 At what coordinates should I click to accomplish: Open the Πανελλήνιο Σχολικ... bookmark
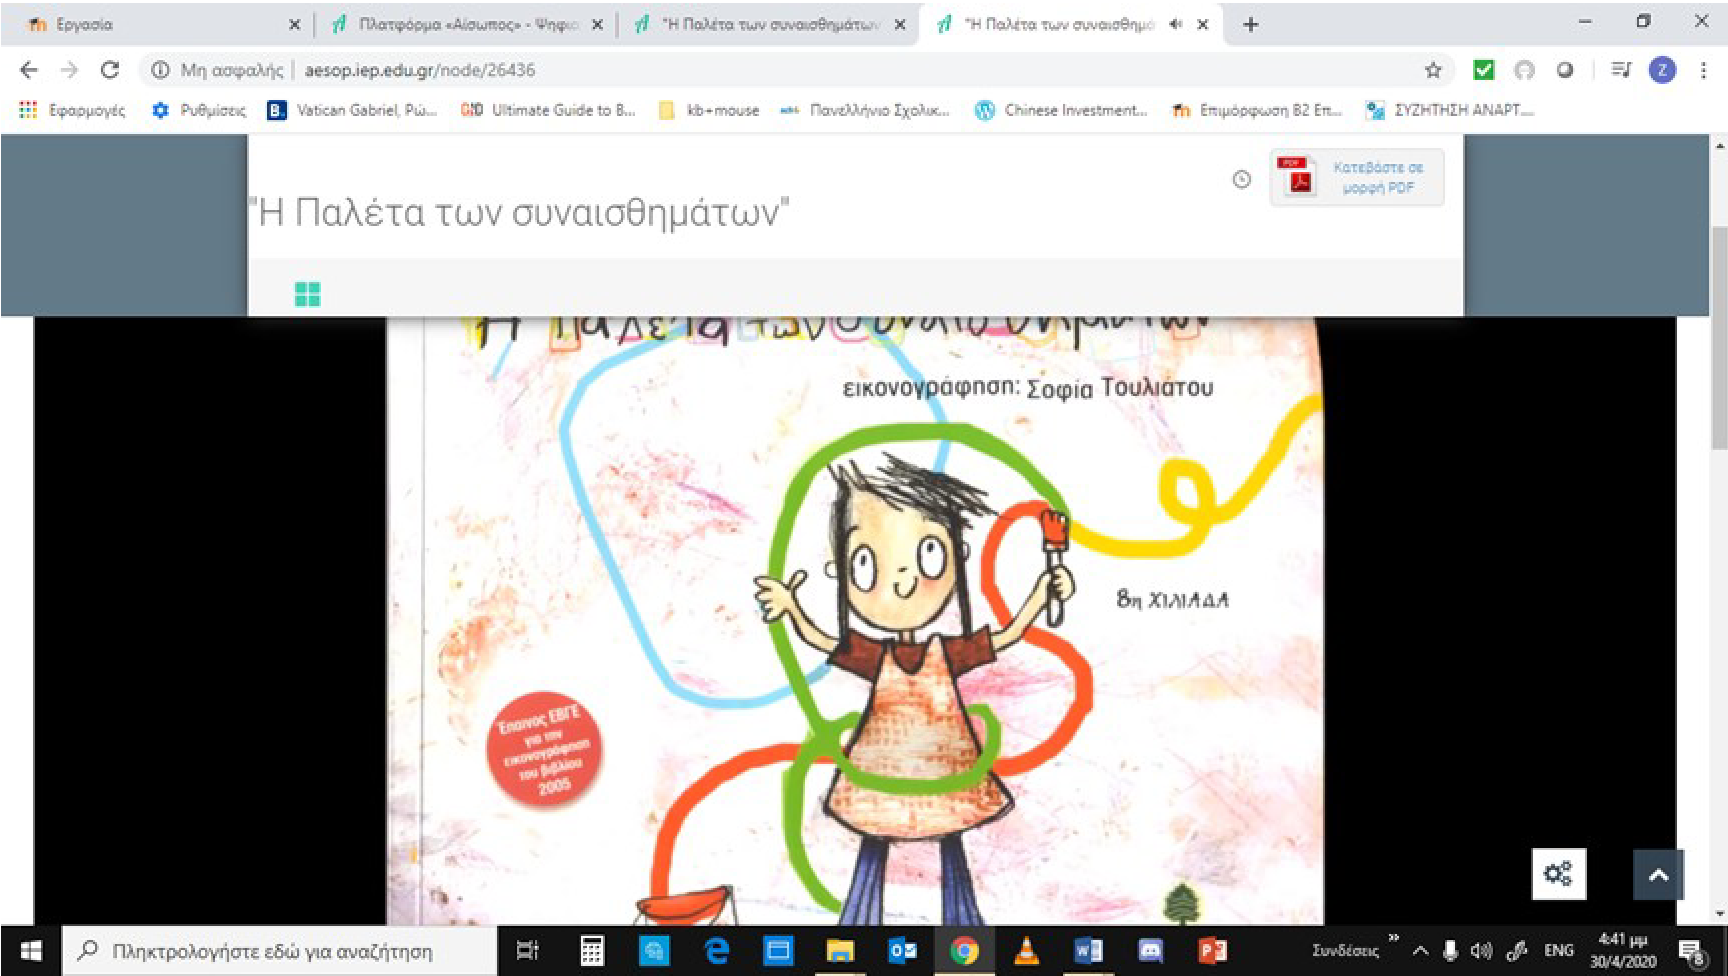point(865,110)
